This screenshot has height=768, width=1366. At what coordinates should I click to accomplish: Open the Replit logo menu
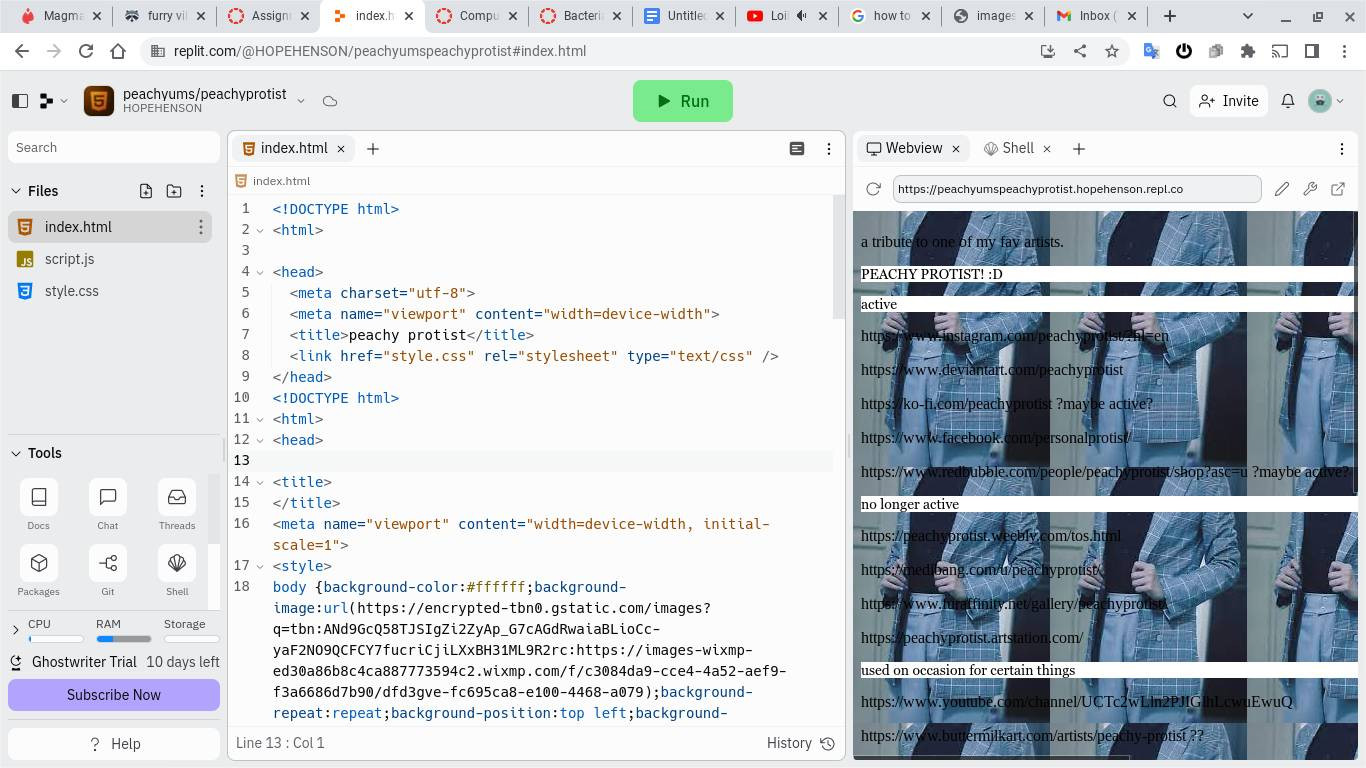[x=52, y=101]
